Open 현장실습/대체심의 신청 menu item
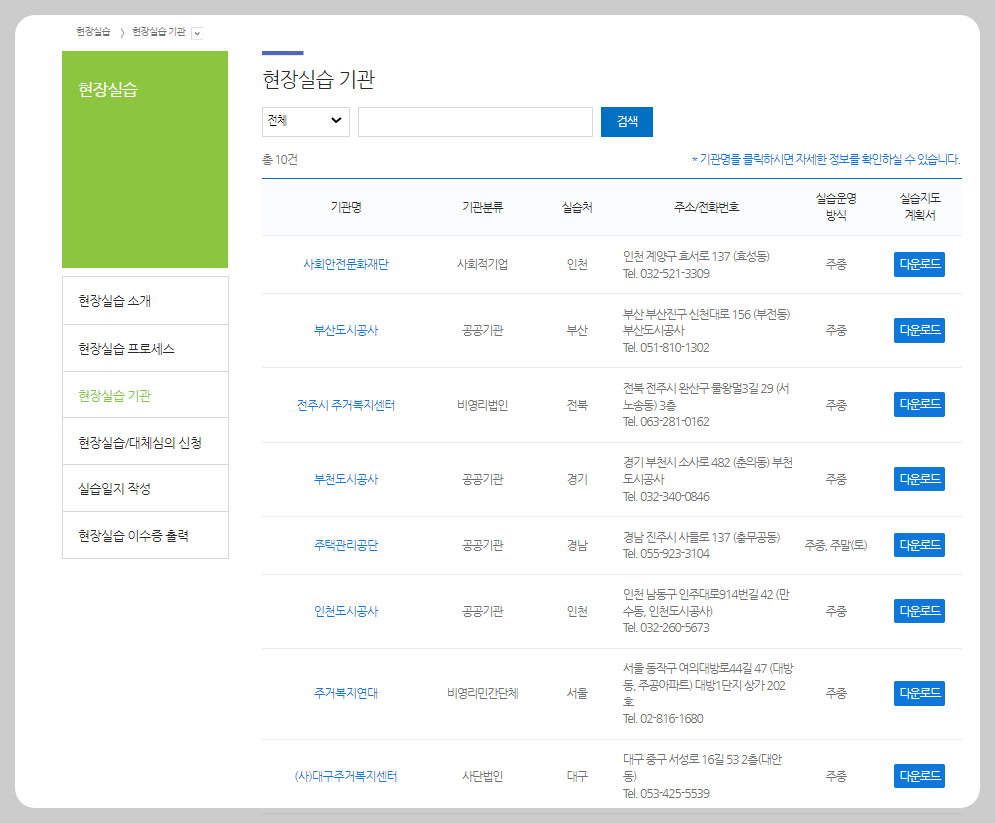The image size is (995, 823). coord(145,442)
